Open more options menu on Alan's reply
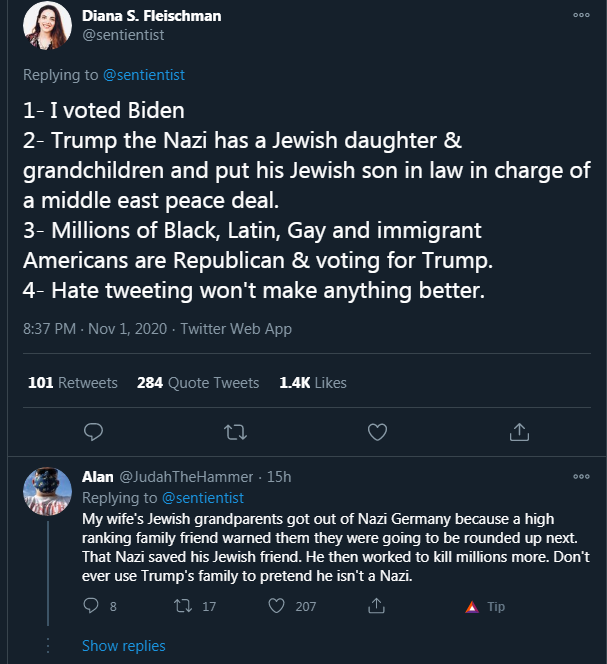Viewport: 607px width, 664px height. 581,476
